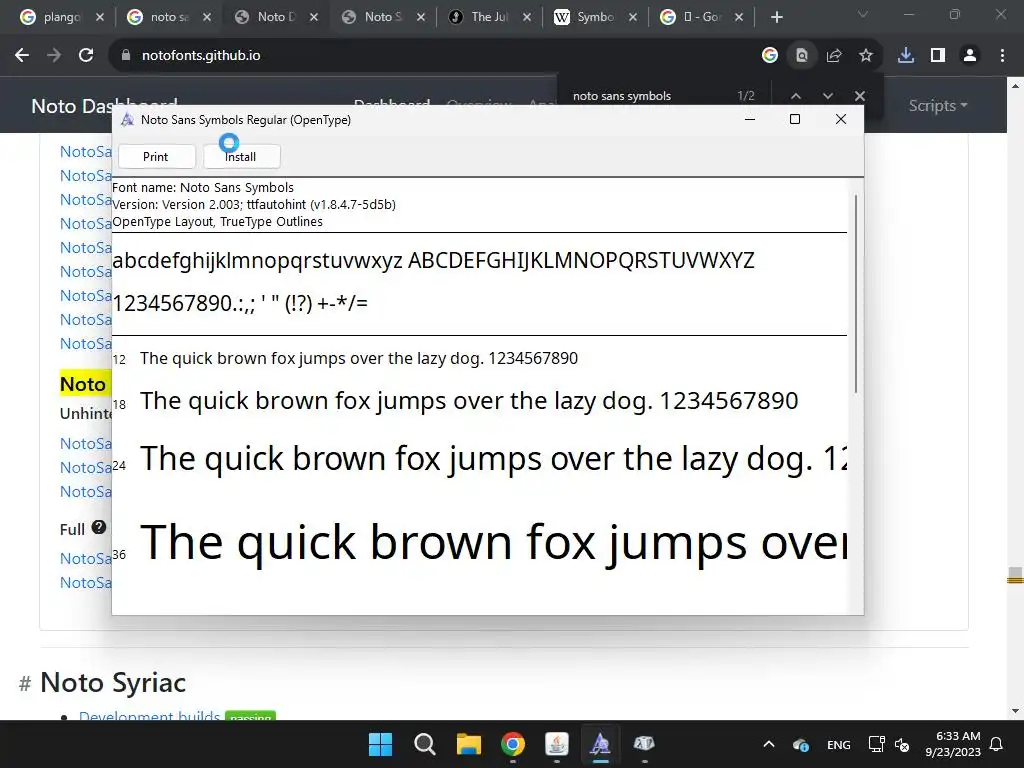Click the Noto Syriac heading anchor '#'
Screen dimensions: 1024x768
(x=25, y=683)
